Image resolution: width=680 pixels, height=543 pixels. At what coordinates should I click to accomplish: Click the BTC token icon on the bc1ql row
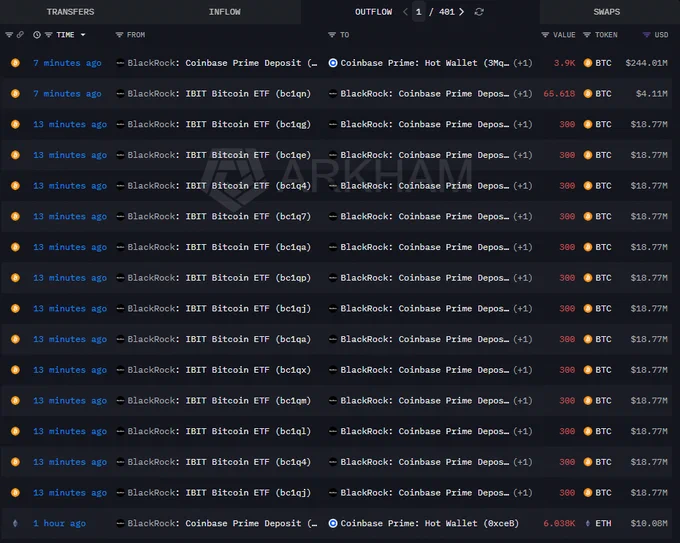tap(588, 432)
